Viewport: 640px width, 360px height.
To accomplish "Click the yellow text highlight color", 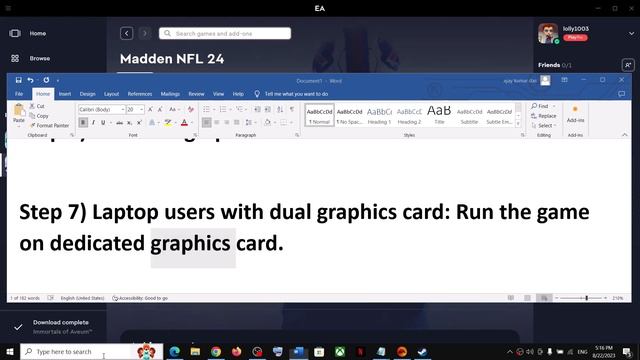I will coord(168,122).
